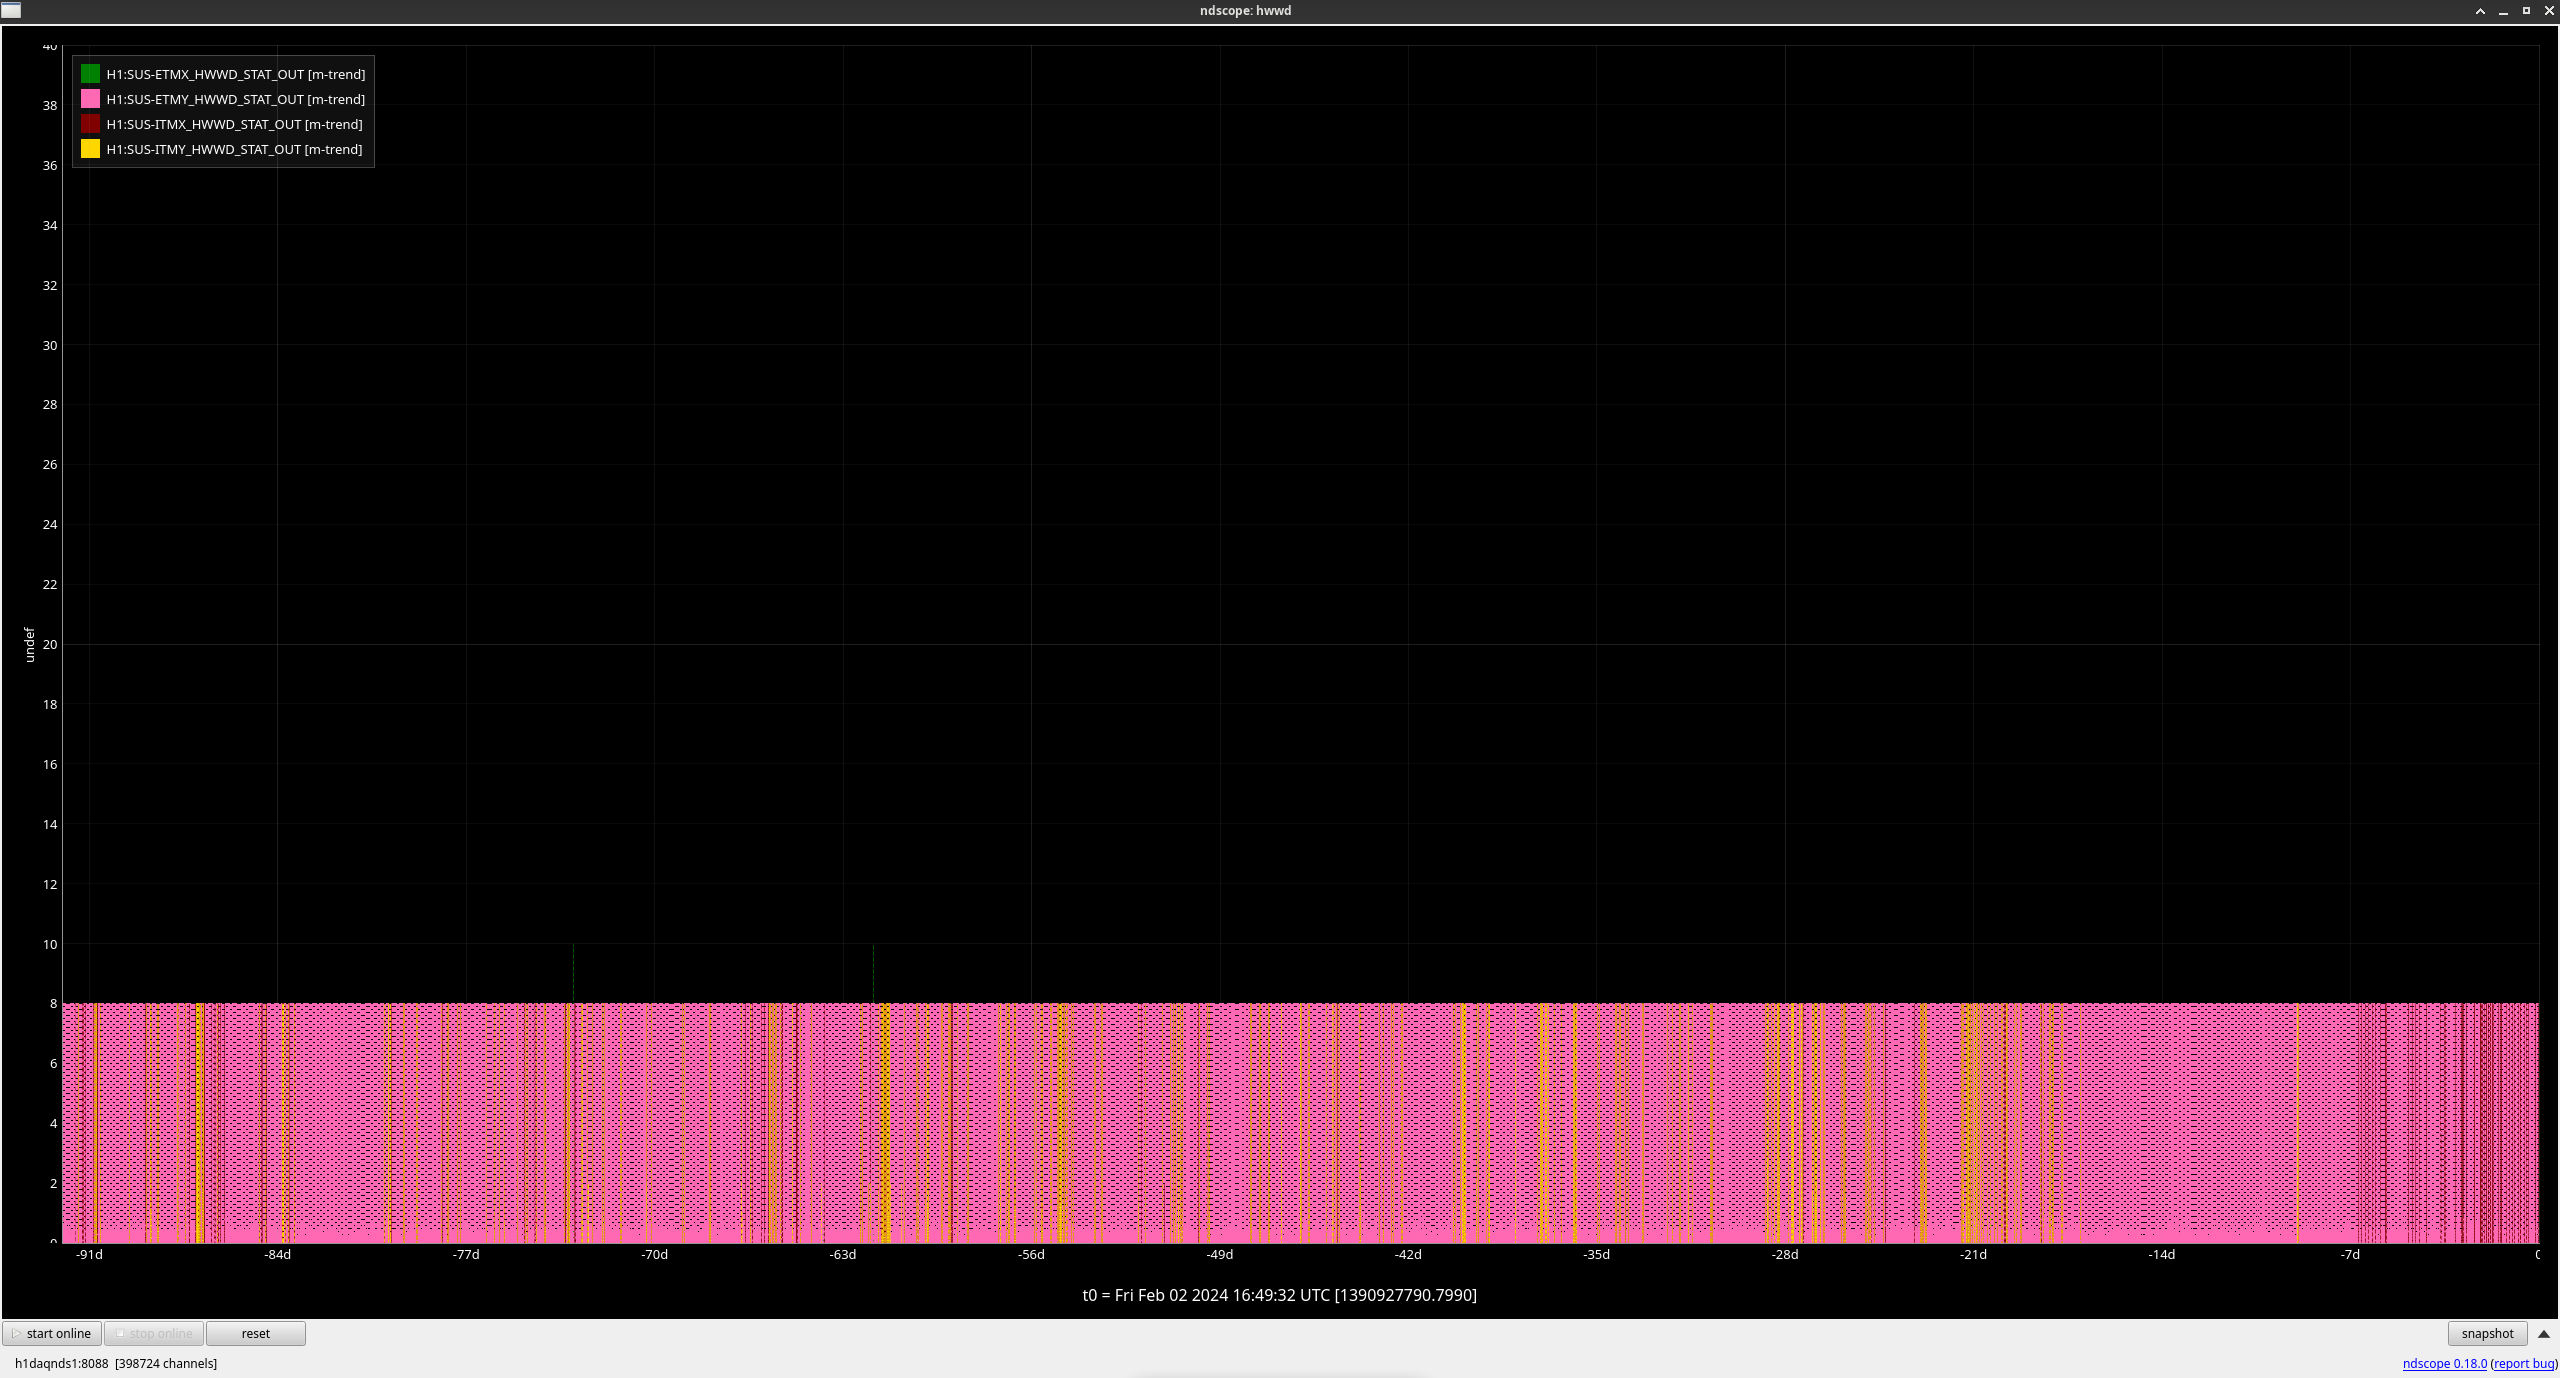Toggle H1:SUS-ETMY_HWWD_STAT_OUT trace label in legend
The image size is (2560, 1378).
(235, 99)
